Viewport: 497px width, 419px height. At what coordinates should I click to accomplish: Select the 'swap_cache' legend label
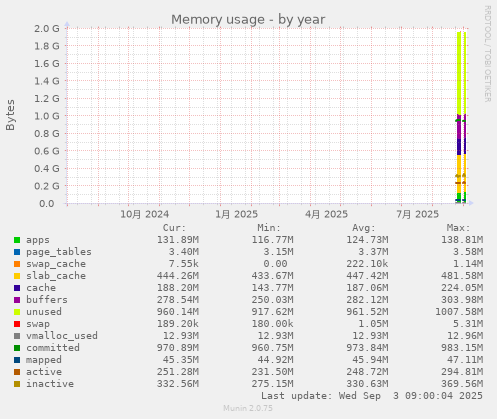click(x=56, y=264)
